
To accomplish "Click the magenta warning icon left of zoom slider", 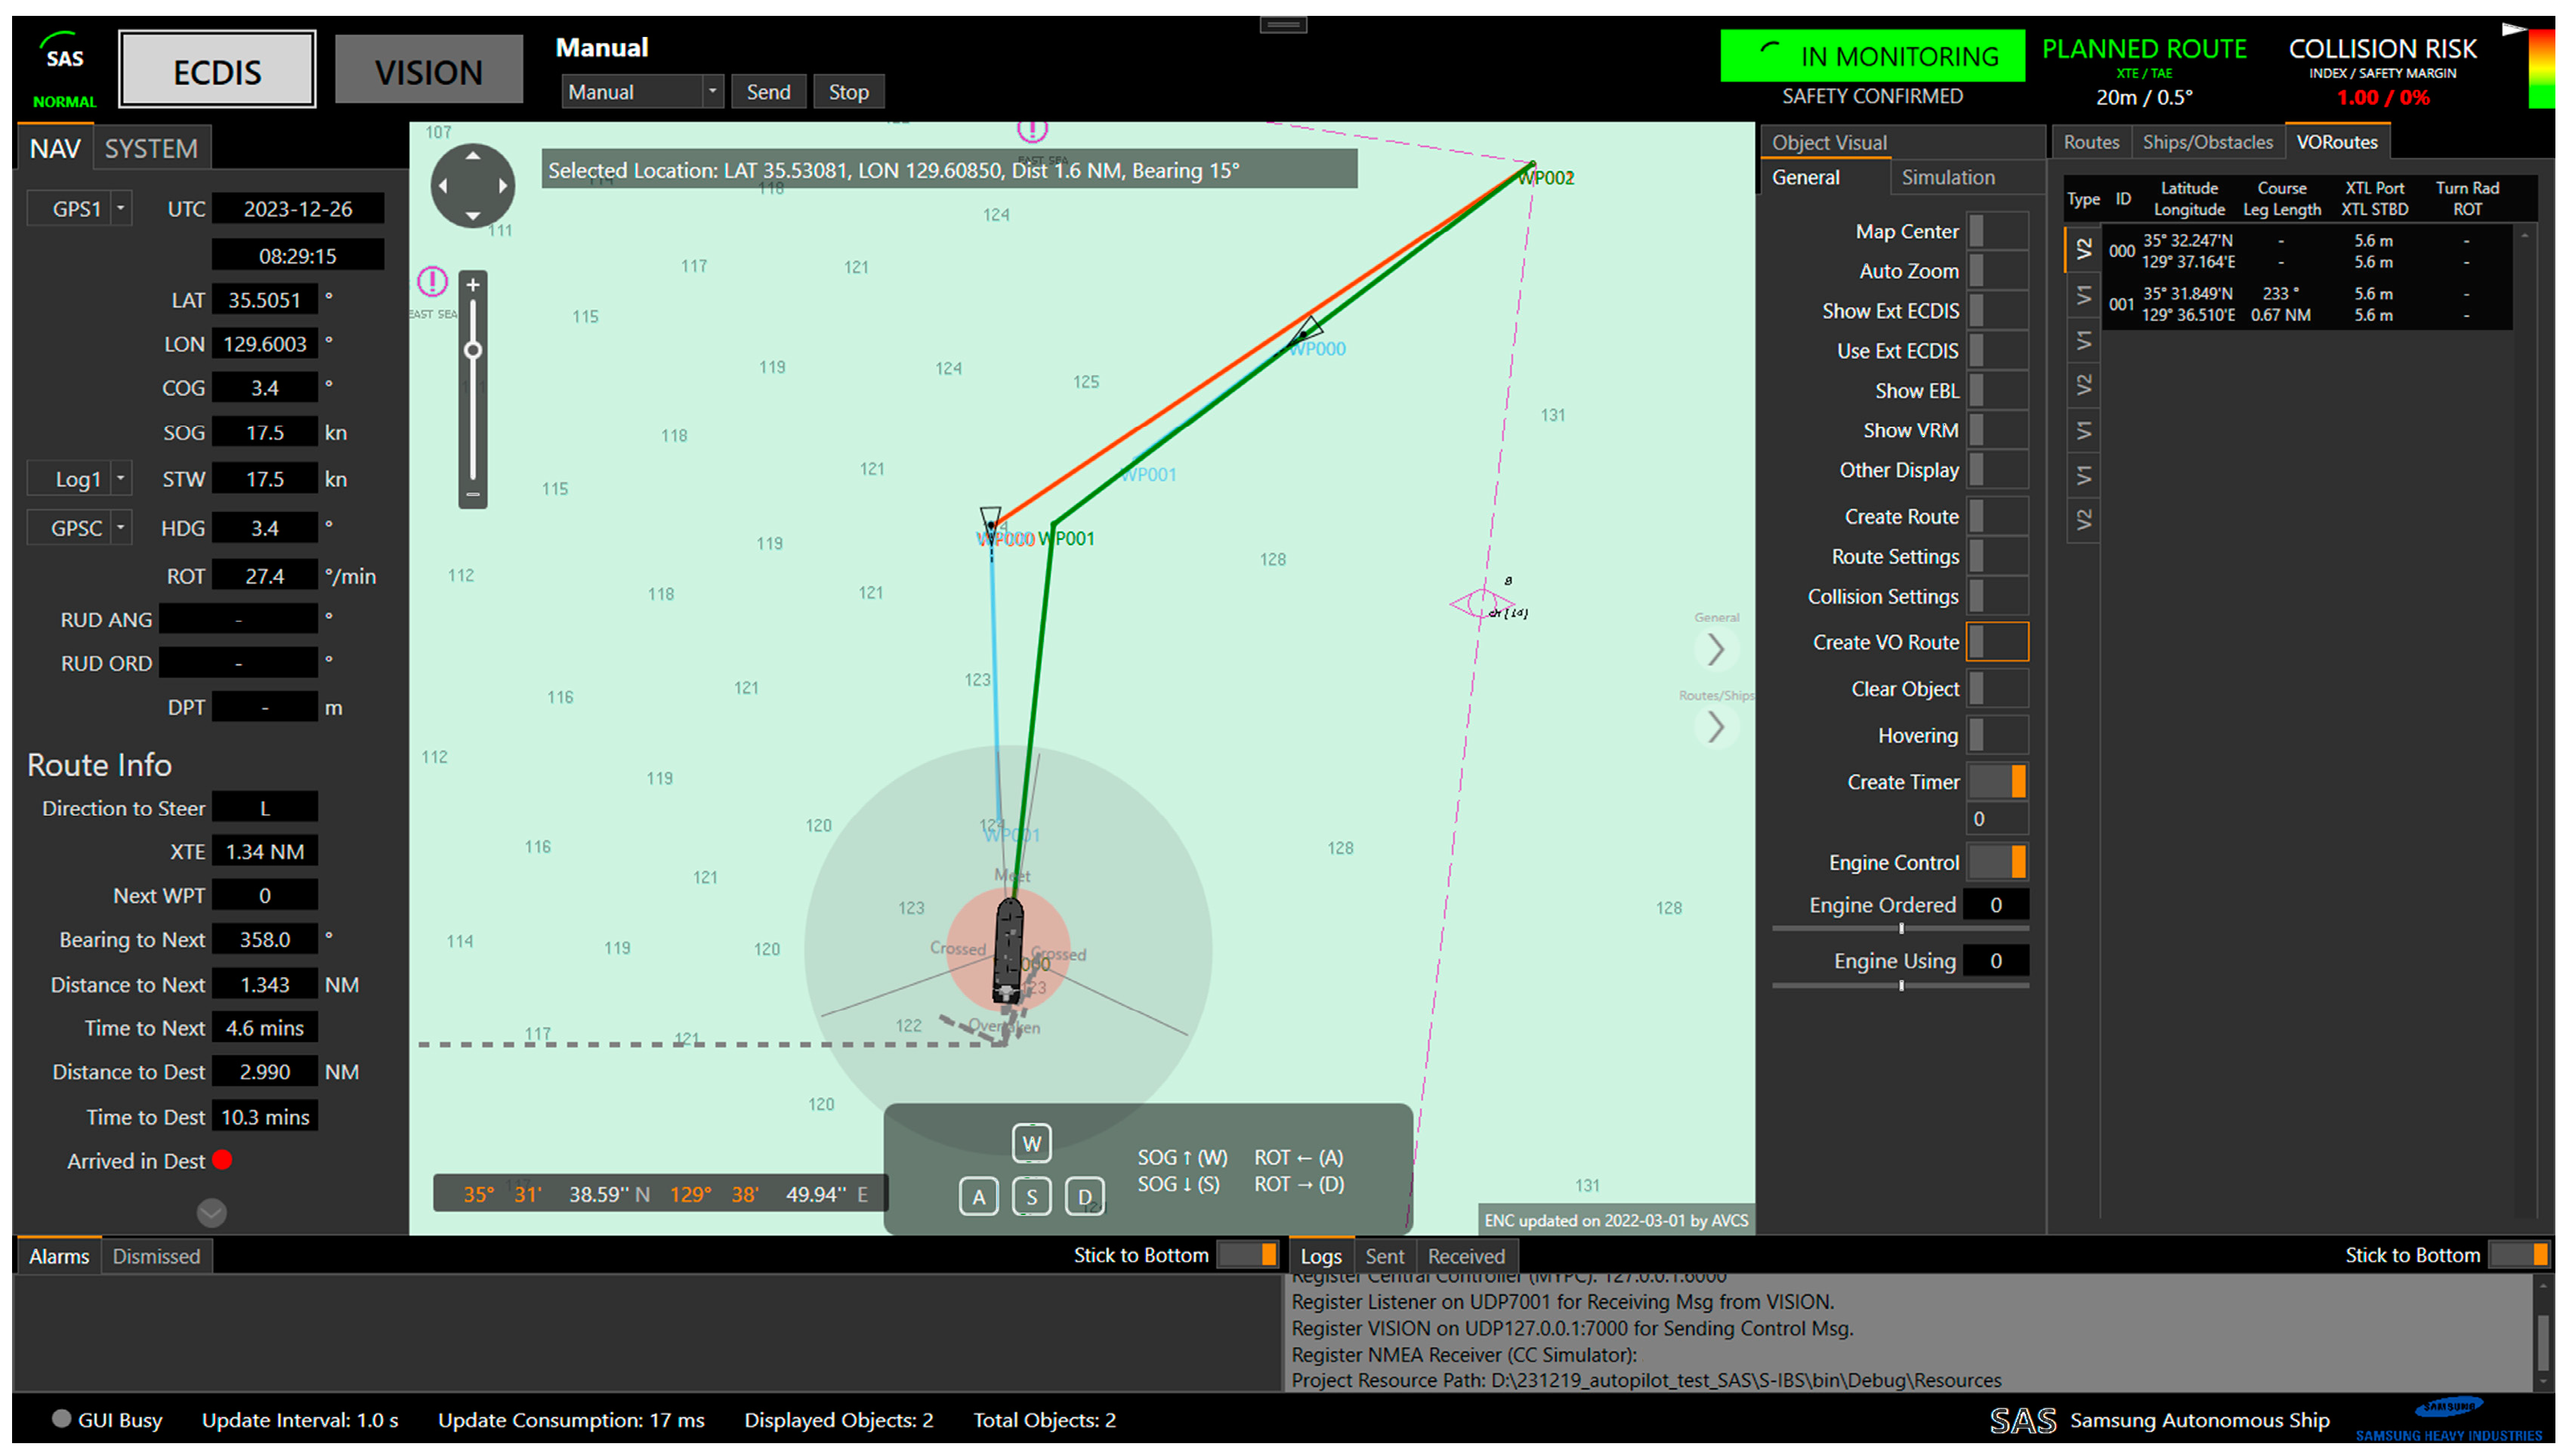I will 432,282.
